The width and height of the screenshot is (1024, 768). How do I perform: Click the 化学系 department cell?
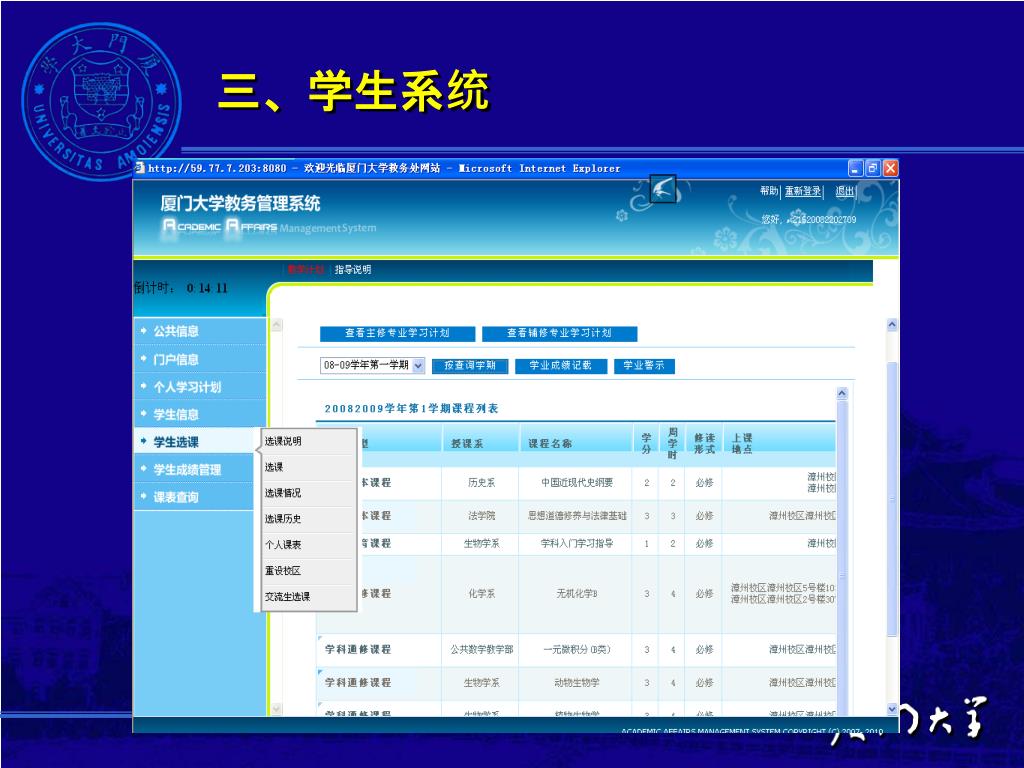(x=481, y=594)
